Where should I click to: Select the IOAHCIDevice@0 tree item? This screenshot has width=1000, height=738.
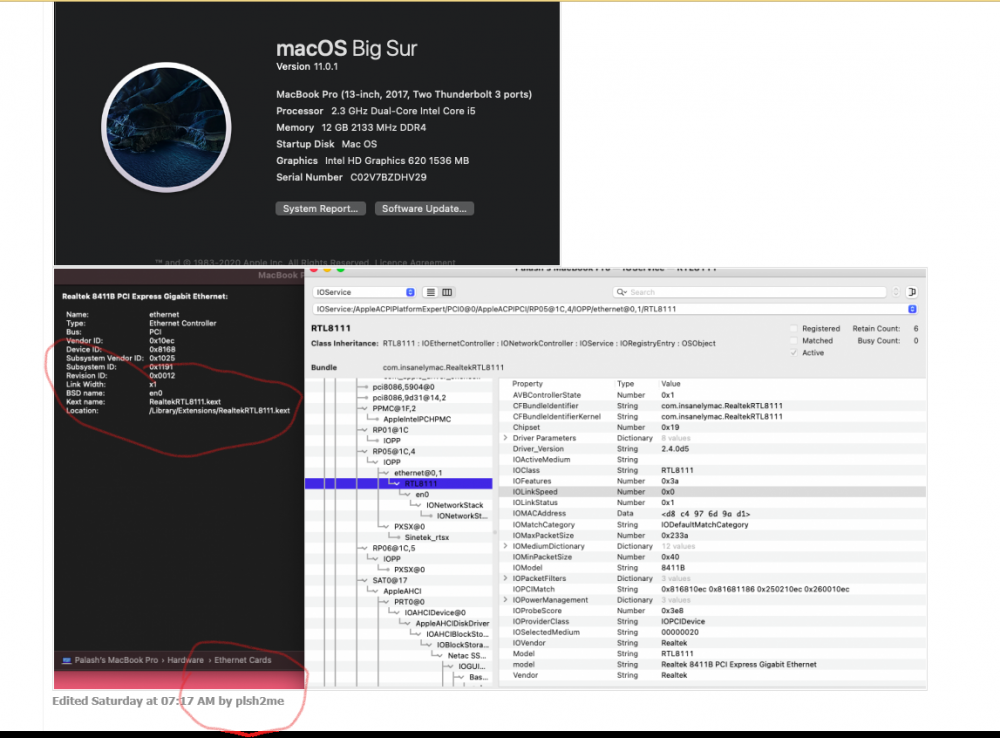[435, 613]
